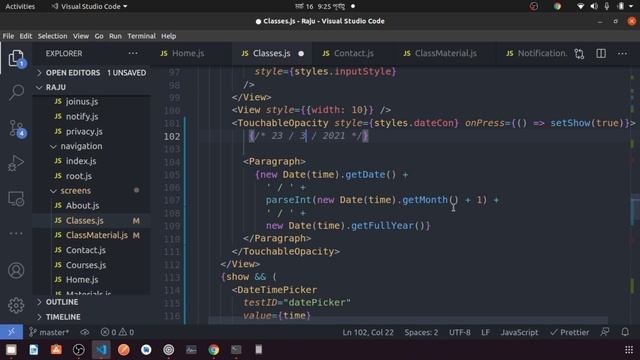Viewport: 640px width, 360px height.
Task: Open Google Chrome from the dock
Action: [x=213, y=350]
